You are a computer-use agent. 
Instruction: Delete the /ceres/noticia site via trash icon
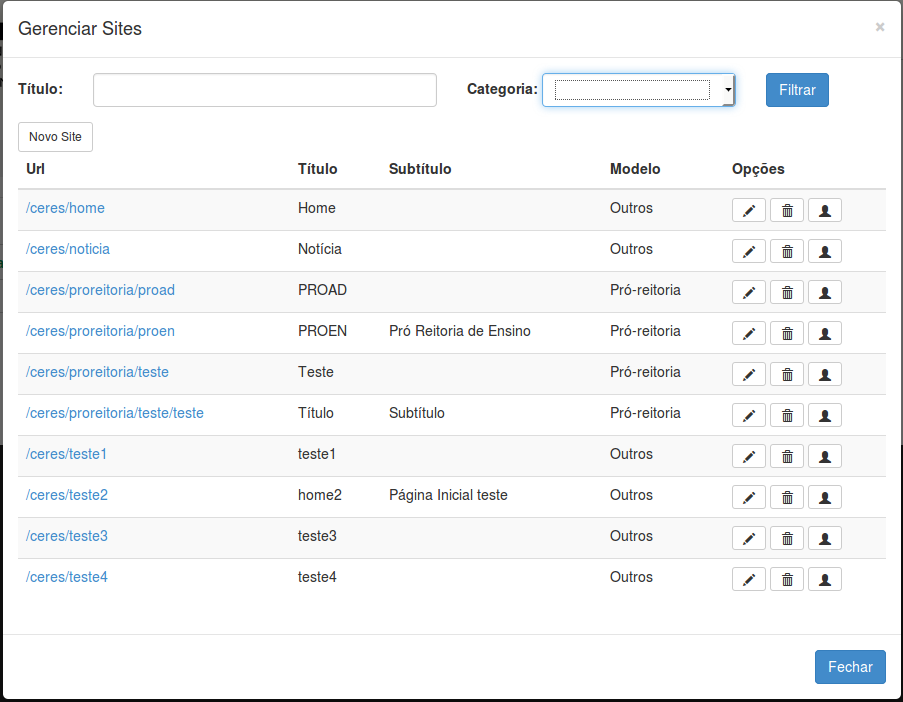pyautogui.click(x=787, y=251)
